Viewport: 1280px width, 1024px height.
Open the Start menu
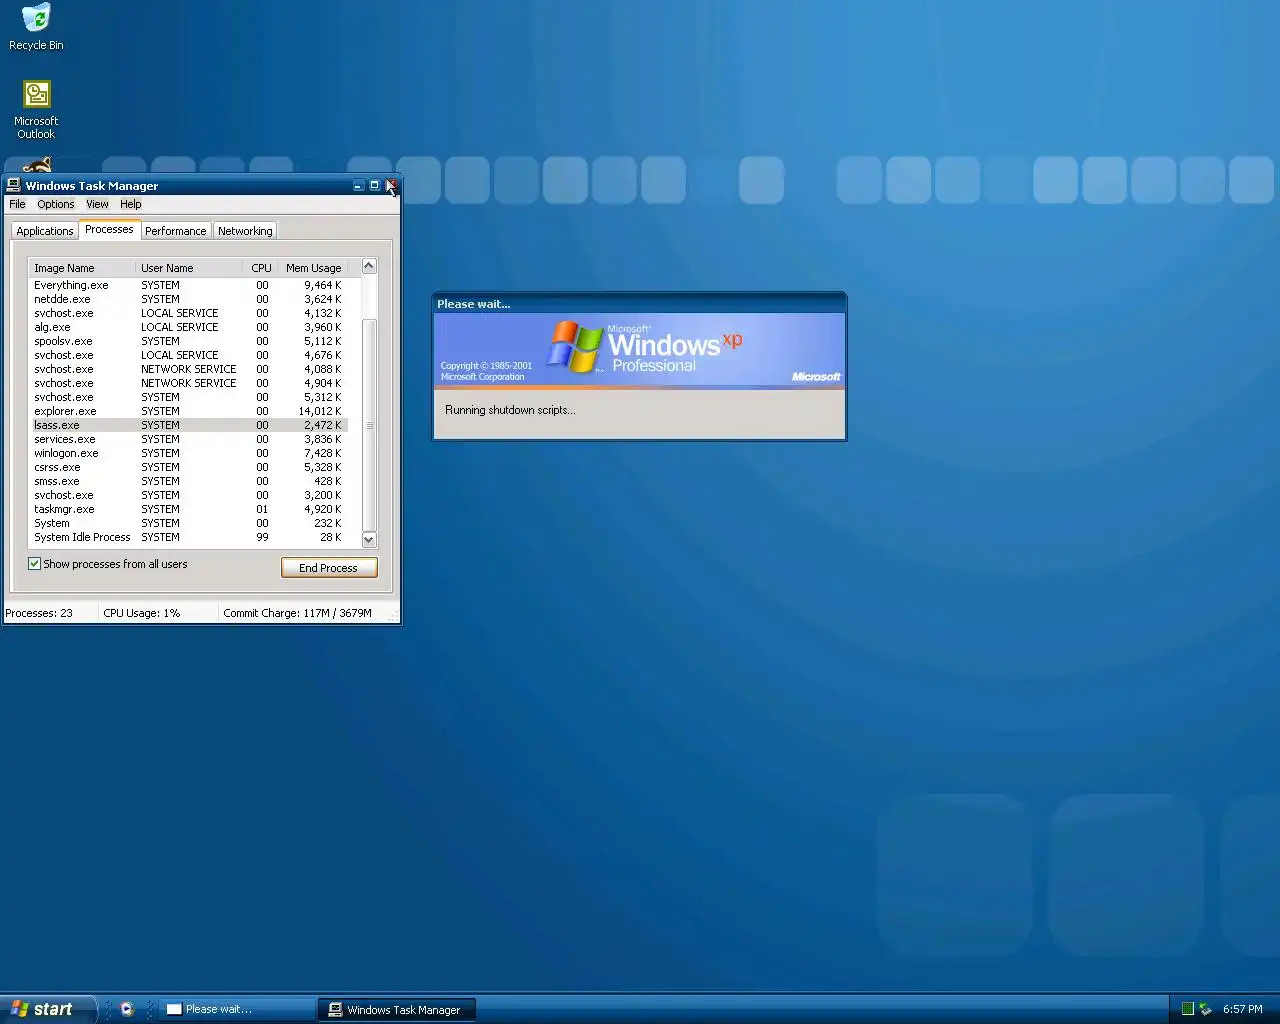tap(47, 1009)
